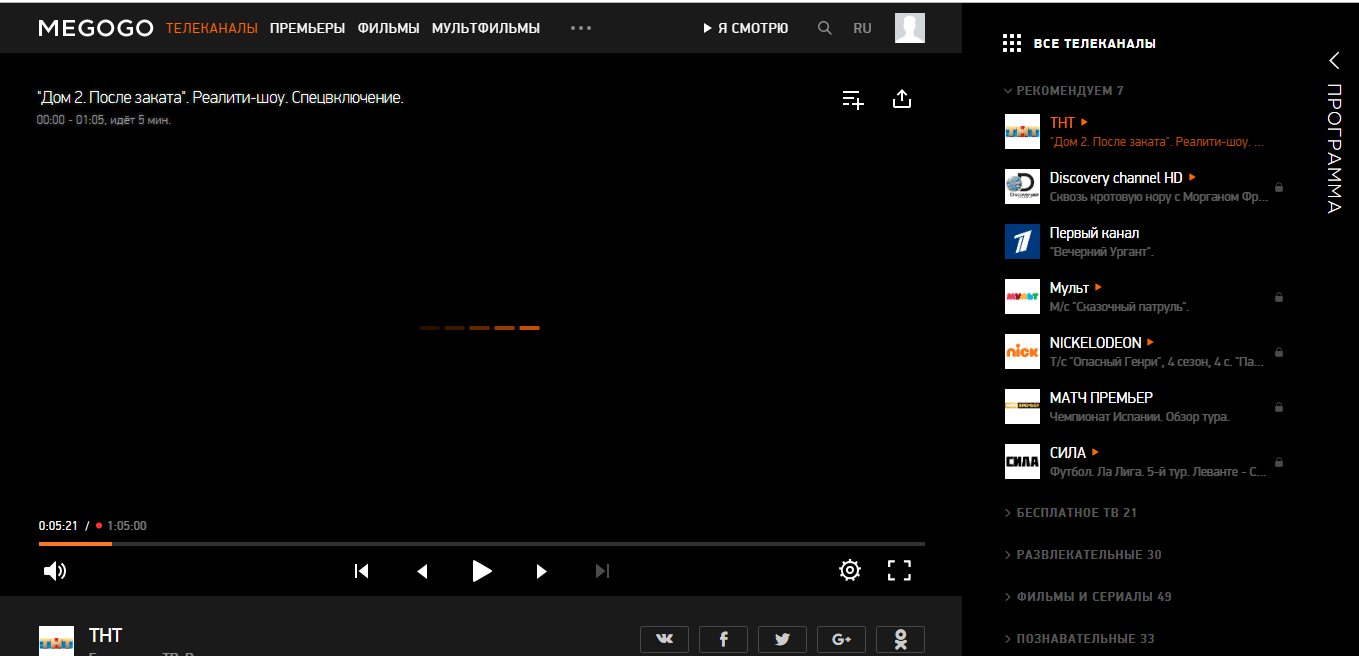Mute the player volume icon

pyautogui.click(x=55, y=571)
